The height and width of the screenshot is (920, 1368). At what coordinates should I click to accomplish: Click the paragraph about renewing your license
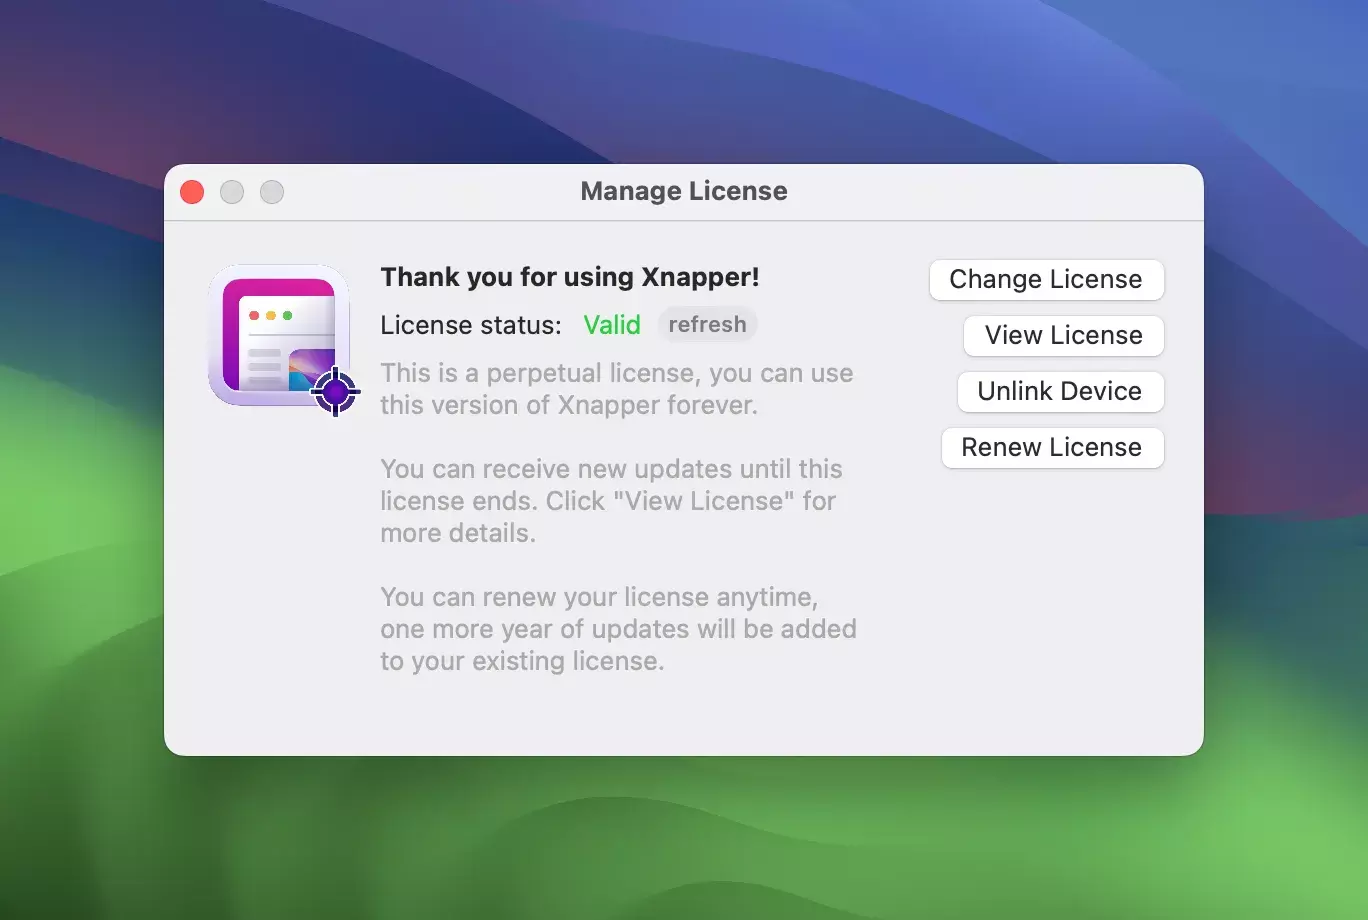point(618,629)
